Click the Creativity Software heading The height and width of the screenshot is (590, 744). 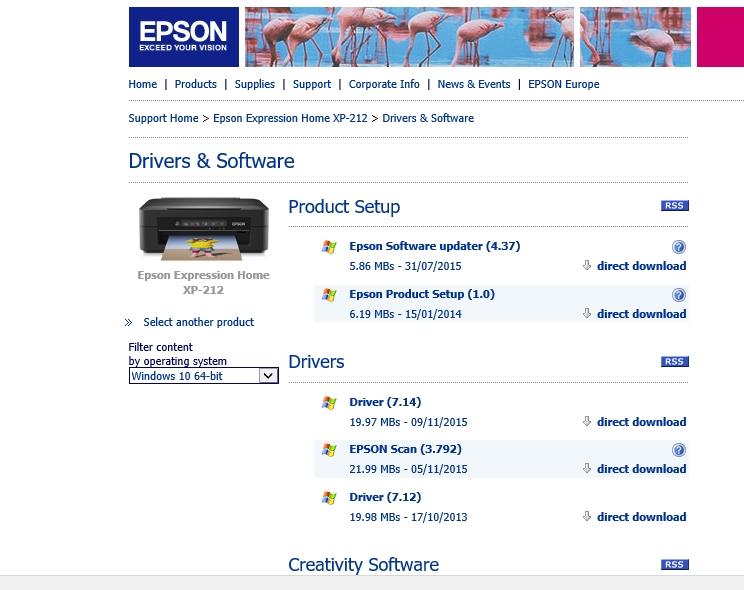363,565
